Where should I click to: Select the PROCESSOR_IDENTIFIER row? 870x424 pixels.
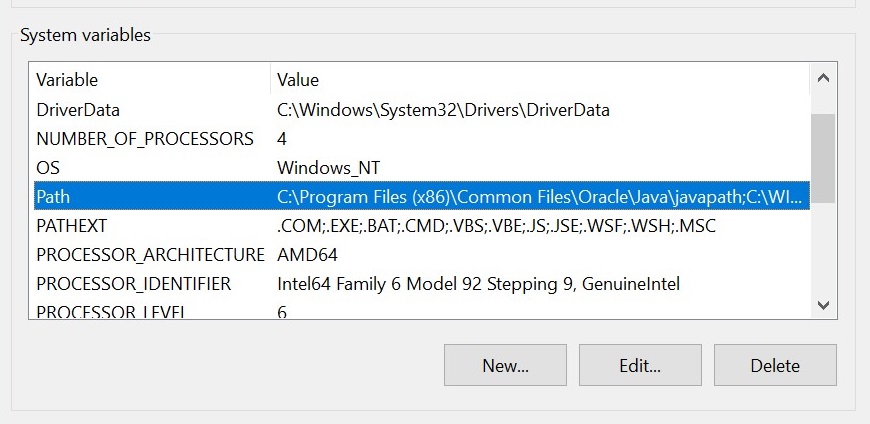point(422,284)
